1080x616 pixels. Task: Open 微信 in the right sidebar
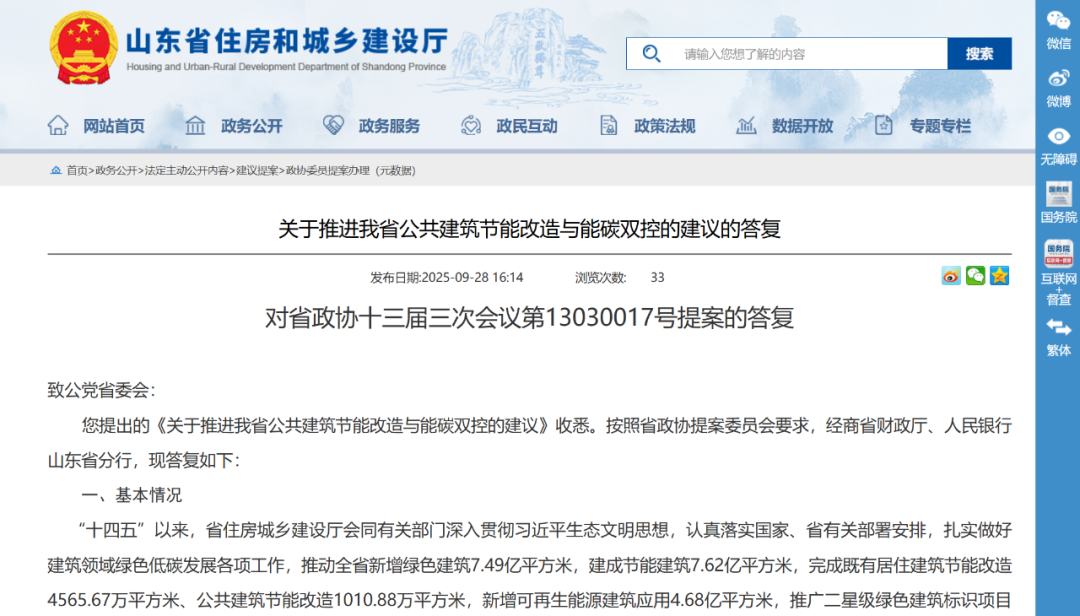pyautogui.click(x=1058, y=30)
